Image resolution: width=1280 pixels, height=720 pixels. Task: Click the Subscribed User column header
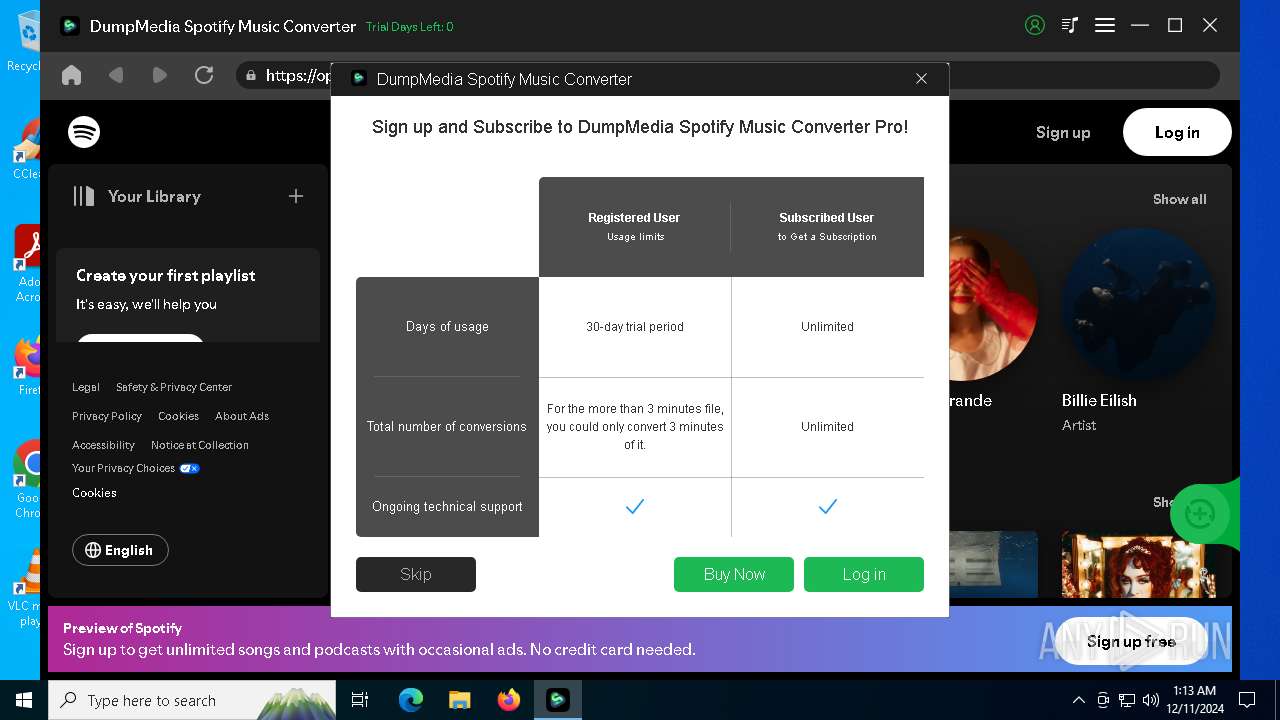(827, 226)
